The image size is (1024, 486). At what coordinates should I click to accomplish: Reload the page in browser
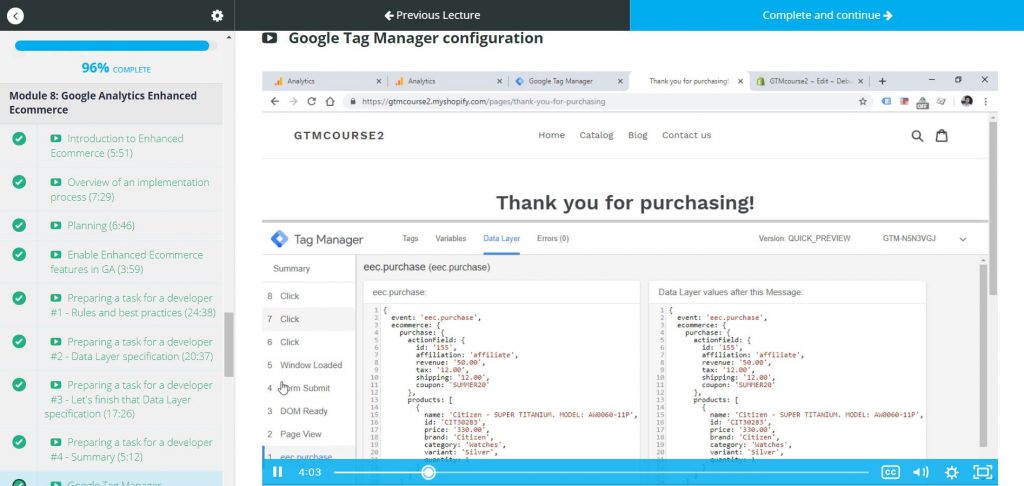coord(312,101)
